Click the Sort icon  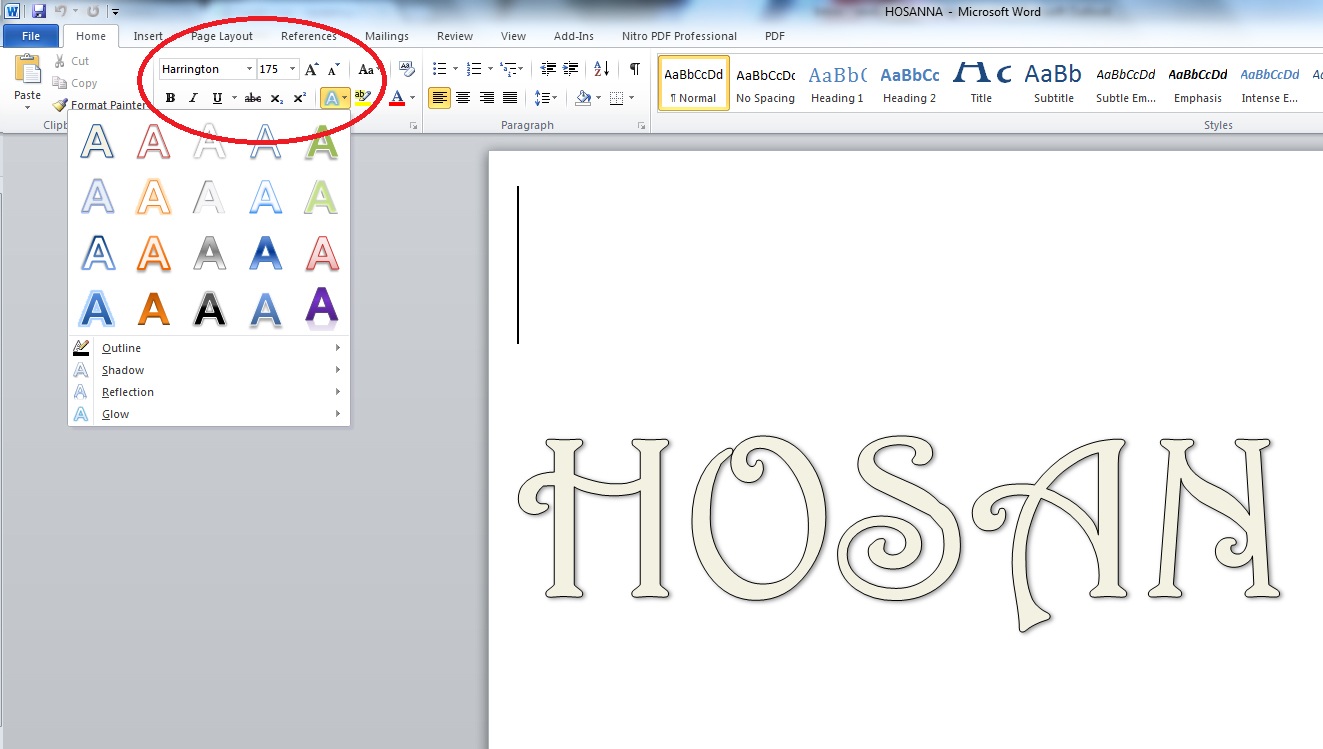click(600, 68)
